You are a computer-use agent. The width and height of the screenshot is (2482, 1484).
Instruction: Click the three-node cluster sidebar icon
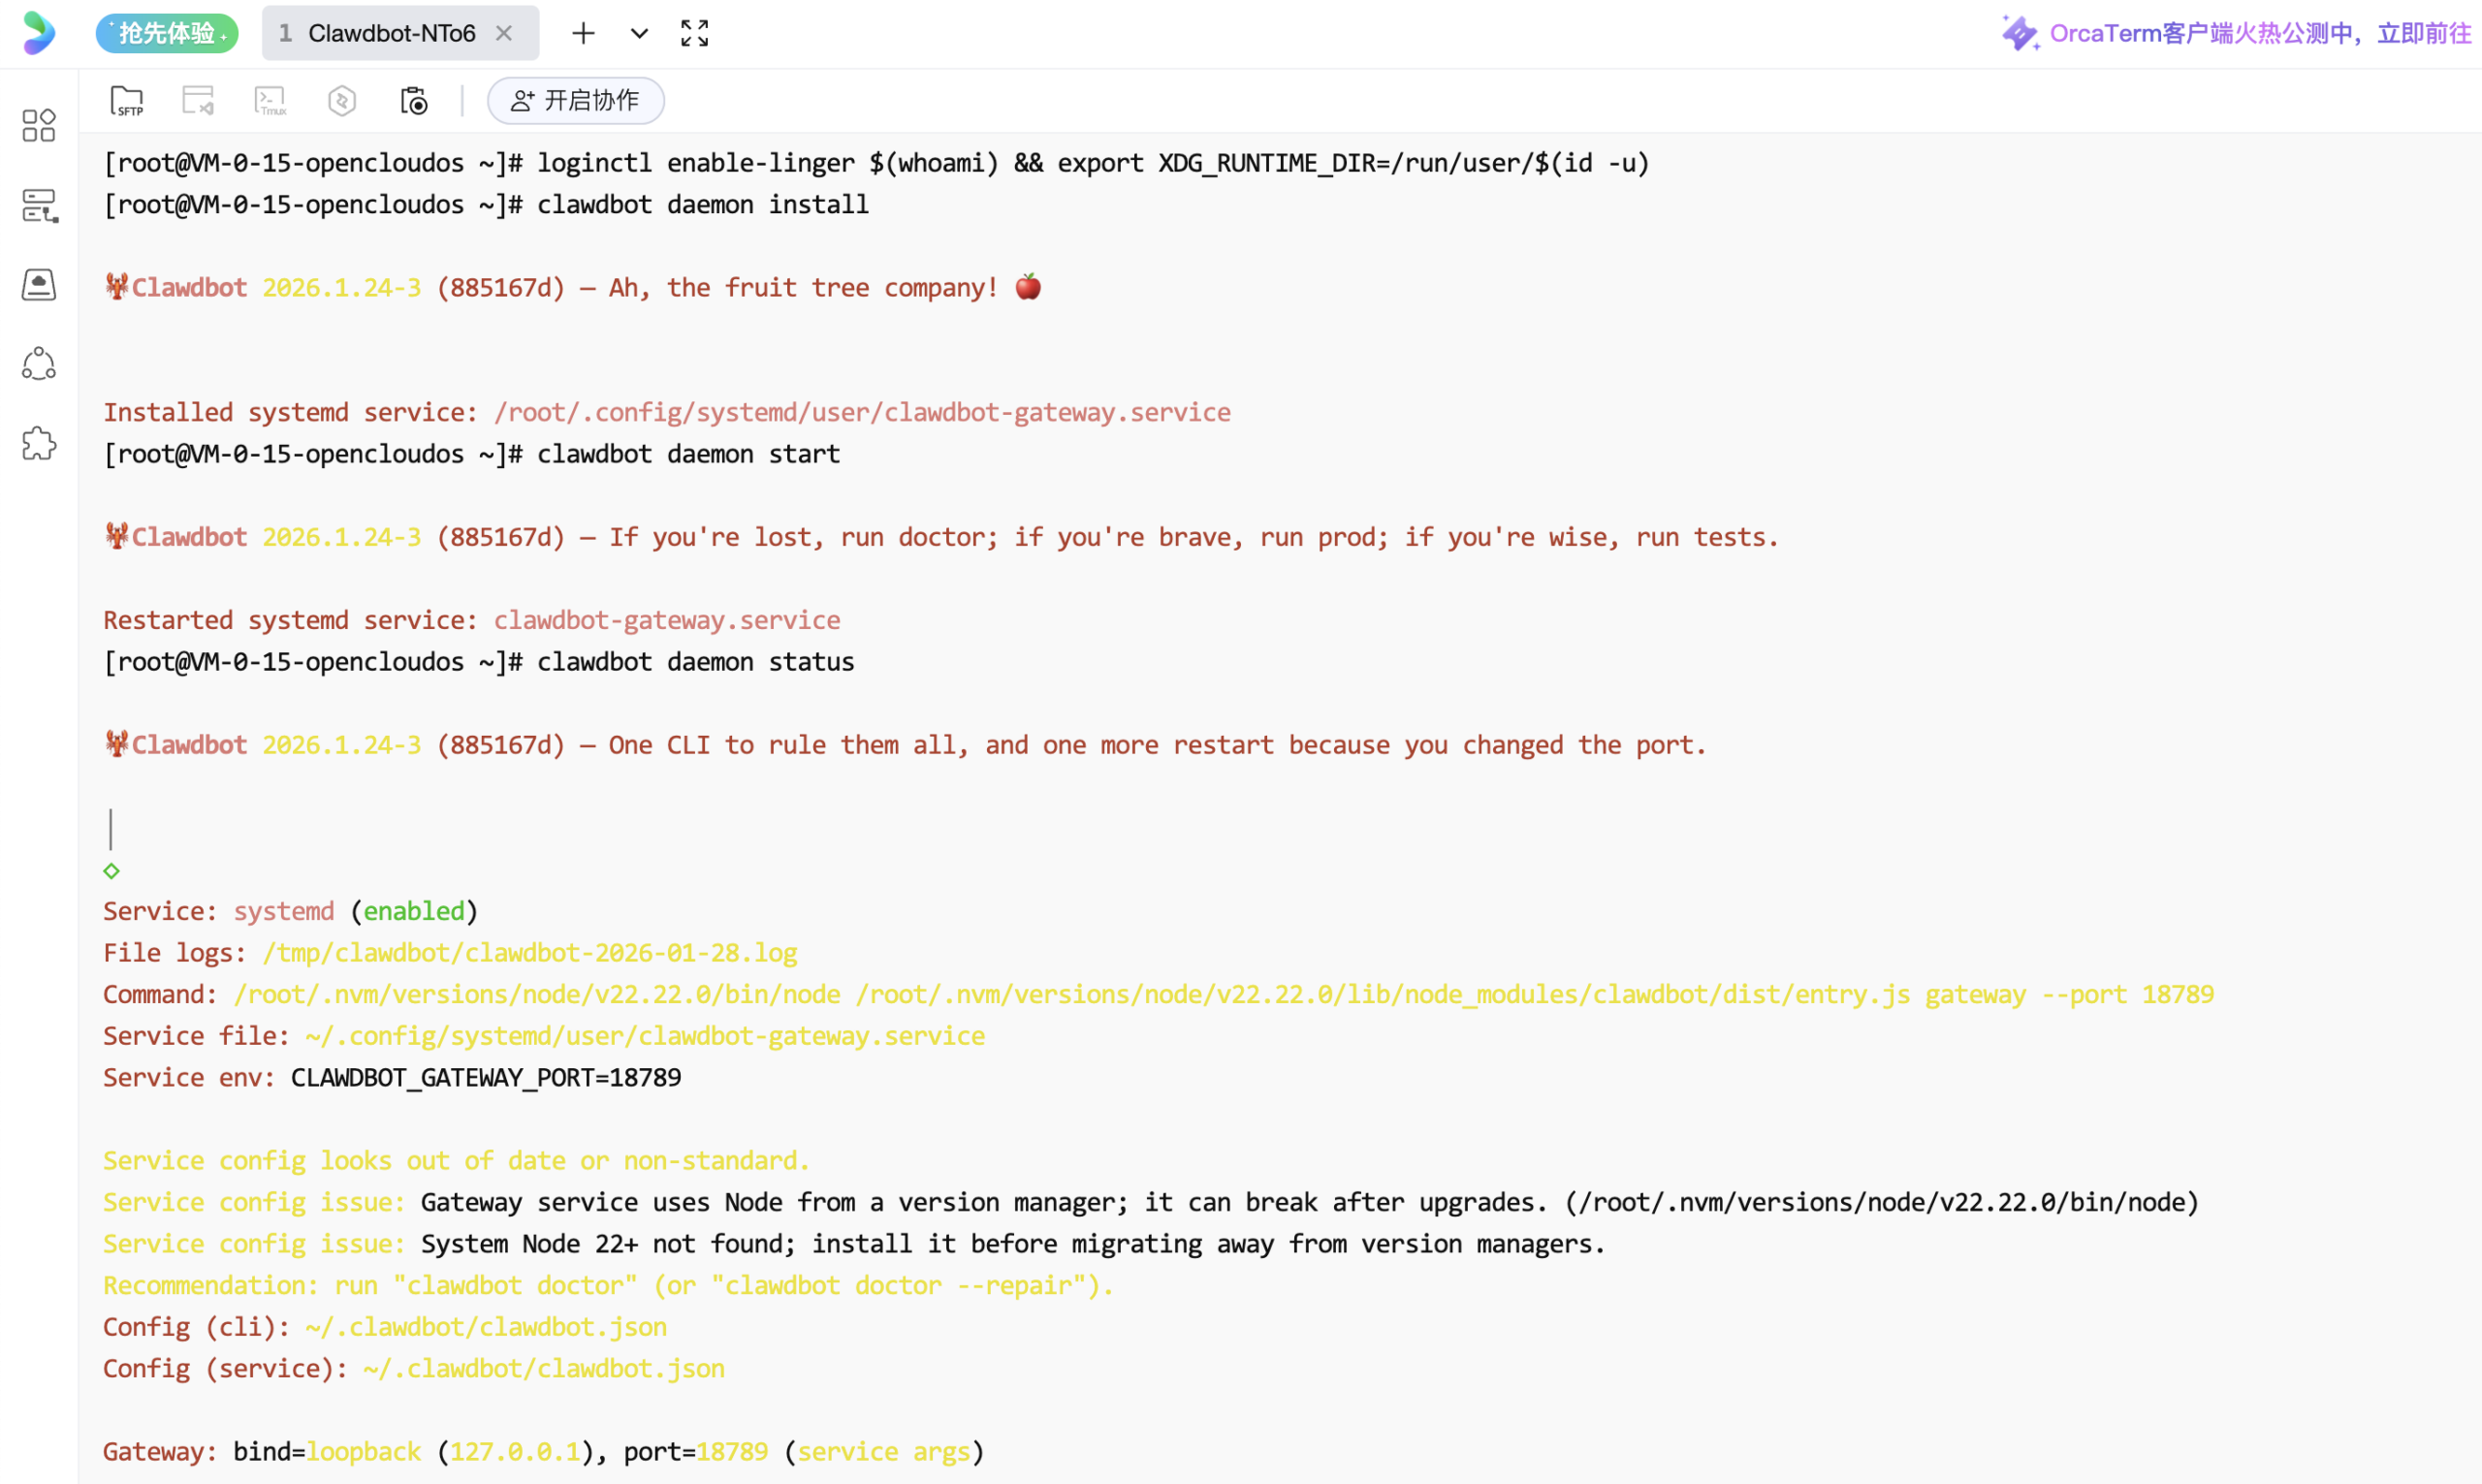(x=39, y=364)
